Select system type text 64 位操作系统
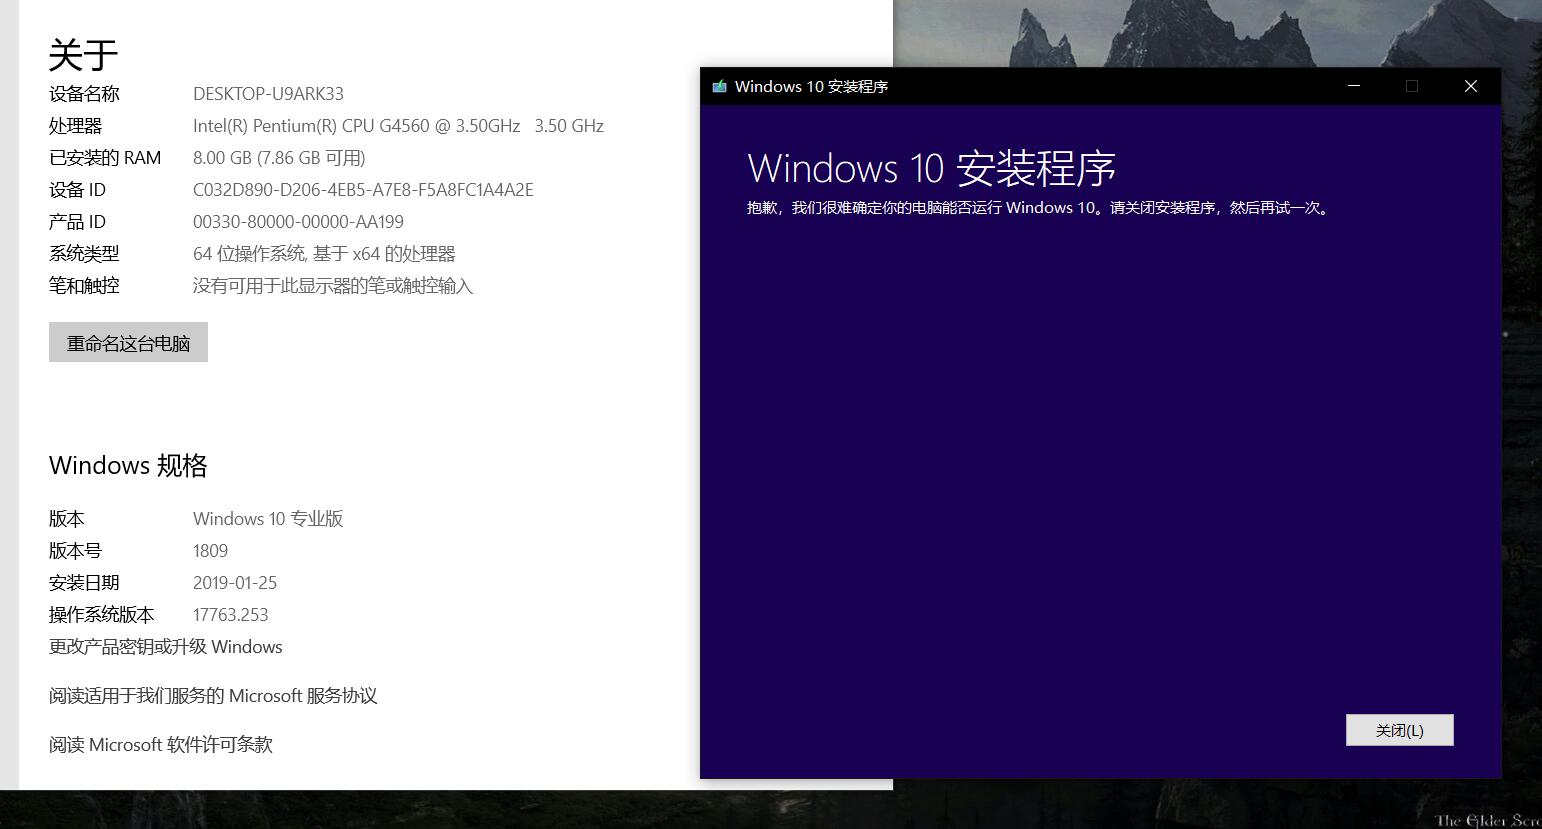The image size is (1542, 829). click(249, 254)
